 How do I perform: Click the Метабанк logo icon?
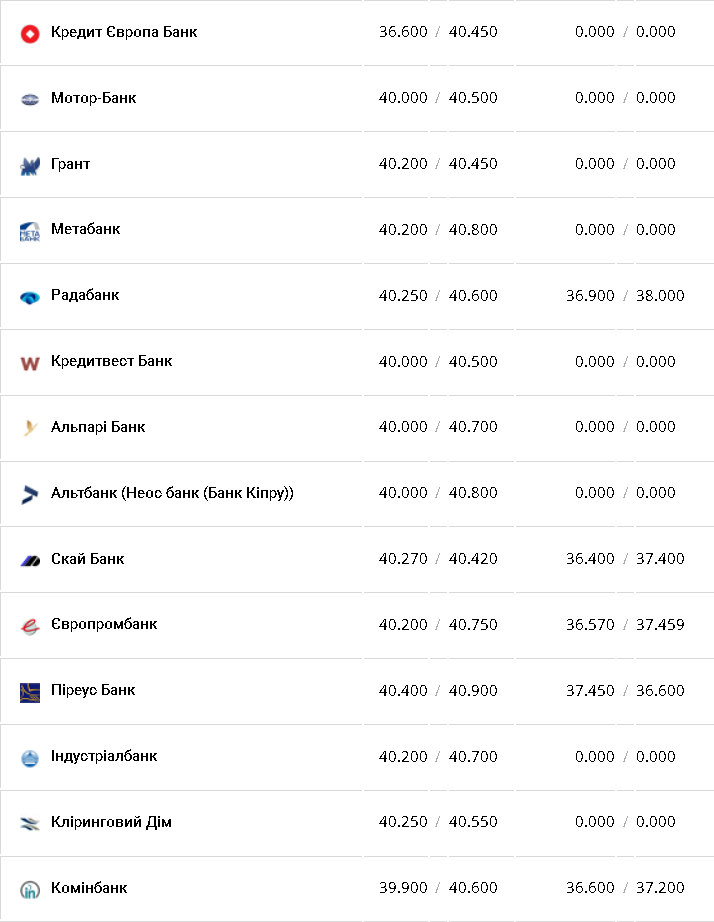pyautogui.click(x=30, y=231)
